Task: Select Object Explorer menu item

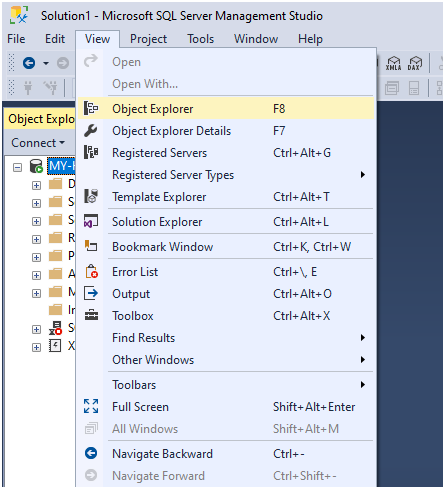Action: [226, 108]
